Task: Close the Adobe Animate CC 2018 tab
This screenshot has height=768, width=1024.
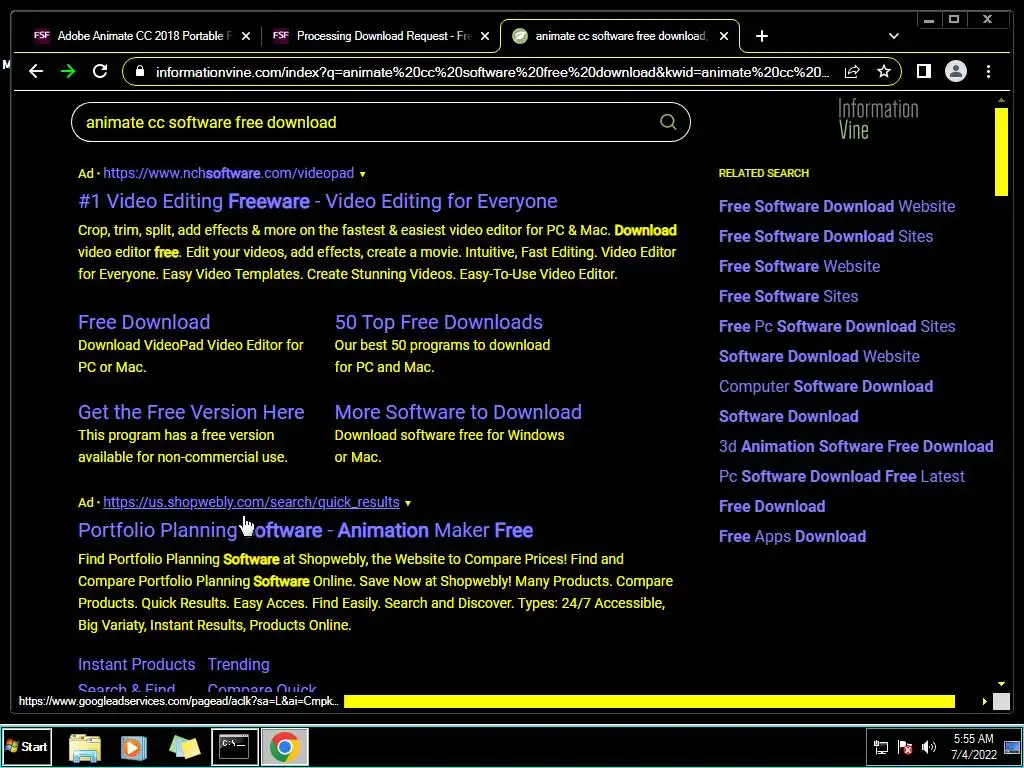Action: tap(246, 36)
